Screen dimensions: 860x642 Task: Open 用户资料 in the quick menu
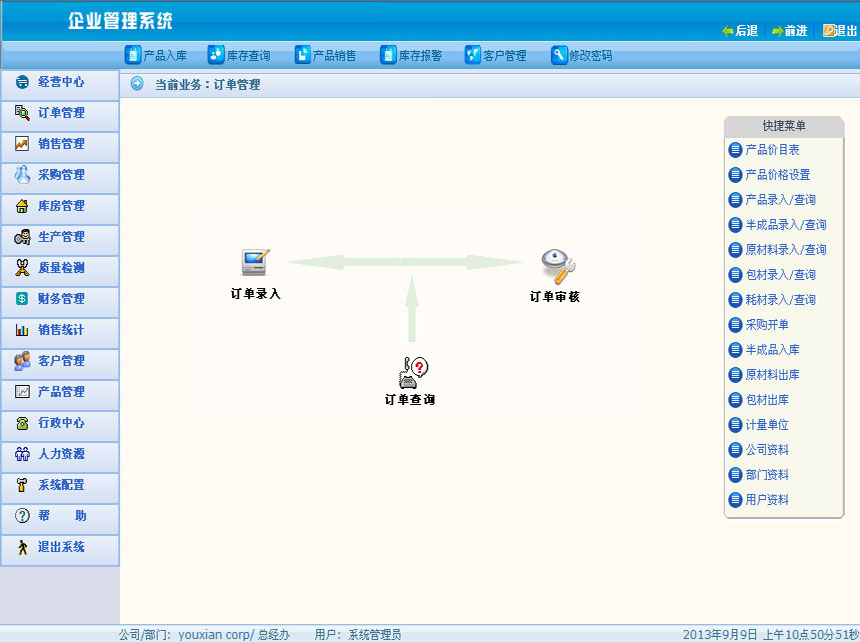(x=767, y=500)
